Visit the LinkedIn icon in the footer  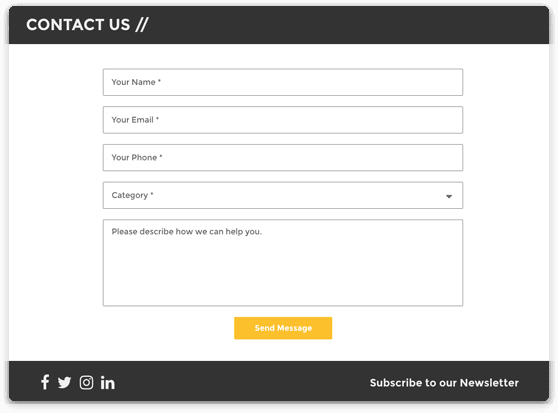pyautogui.click(x=107, y=382)
